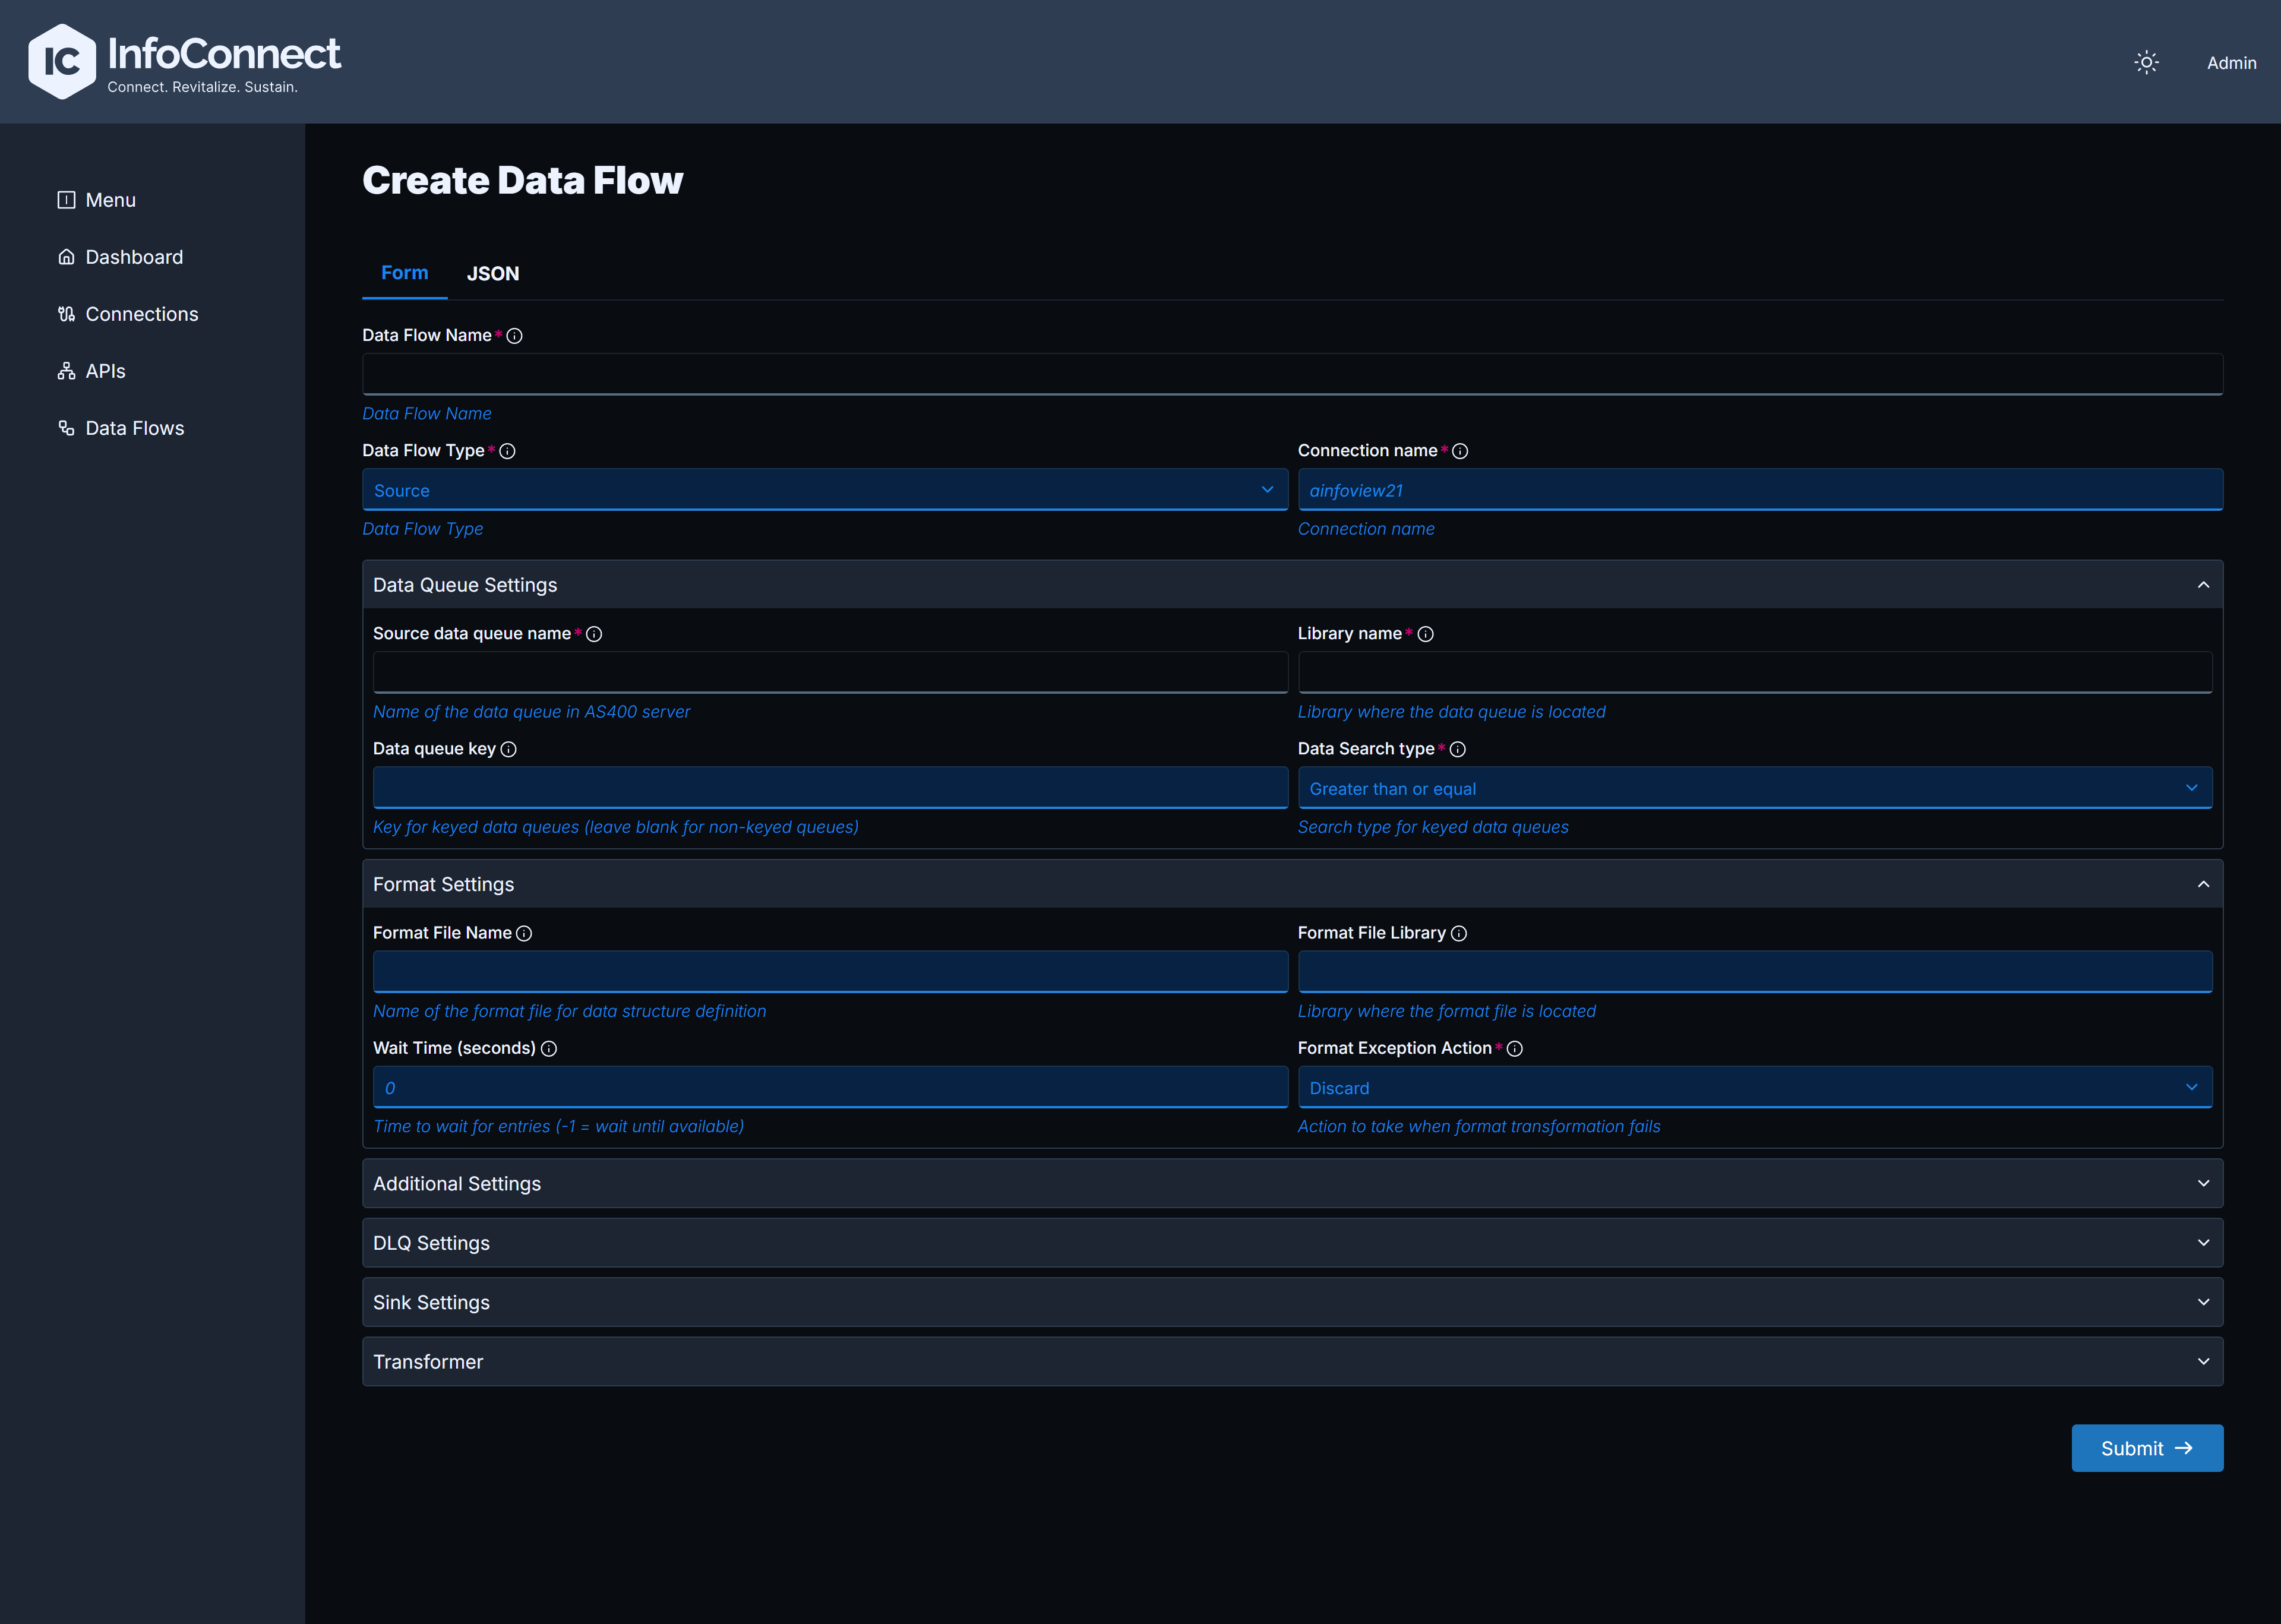Click the InfoConnect hexagon logo
The height and width of the screenshot is (1624, 2281).
tap(62, 62)
